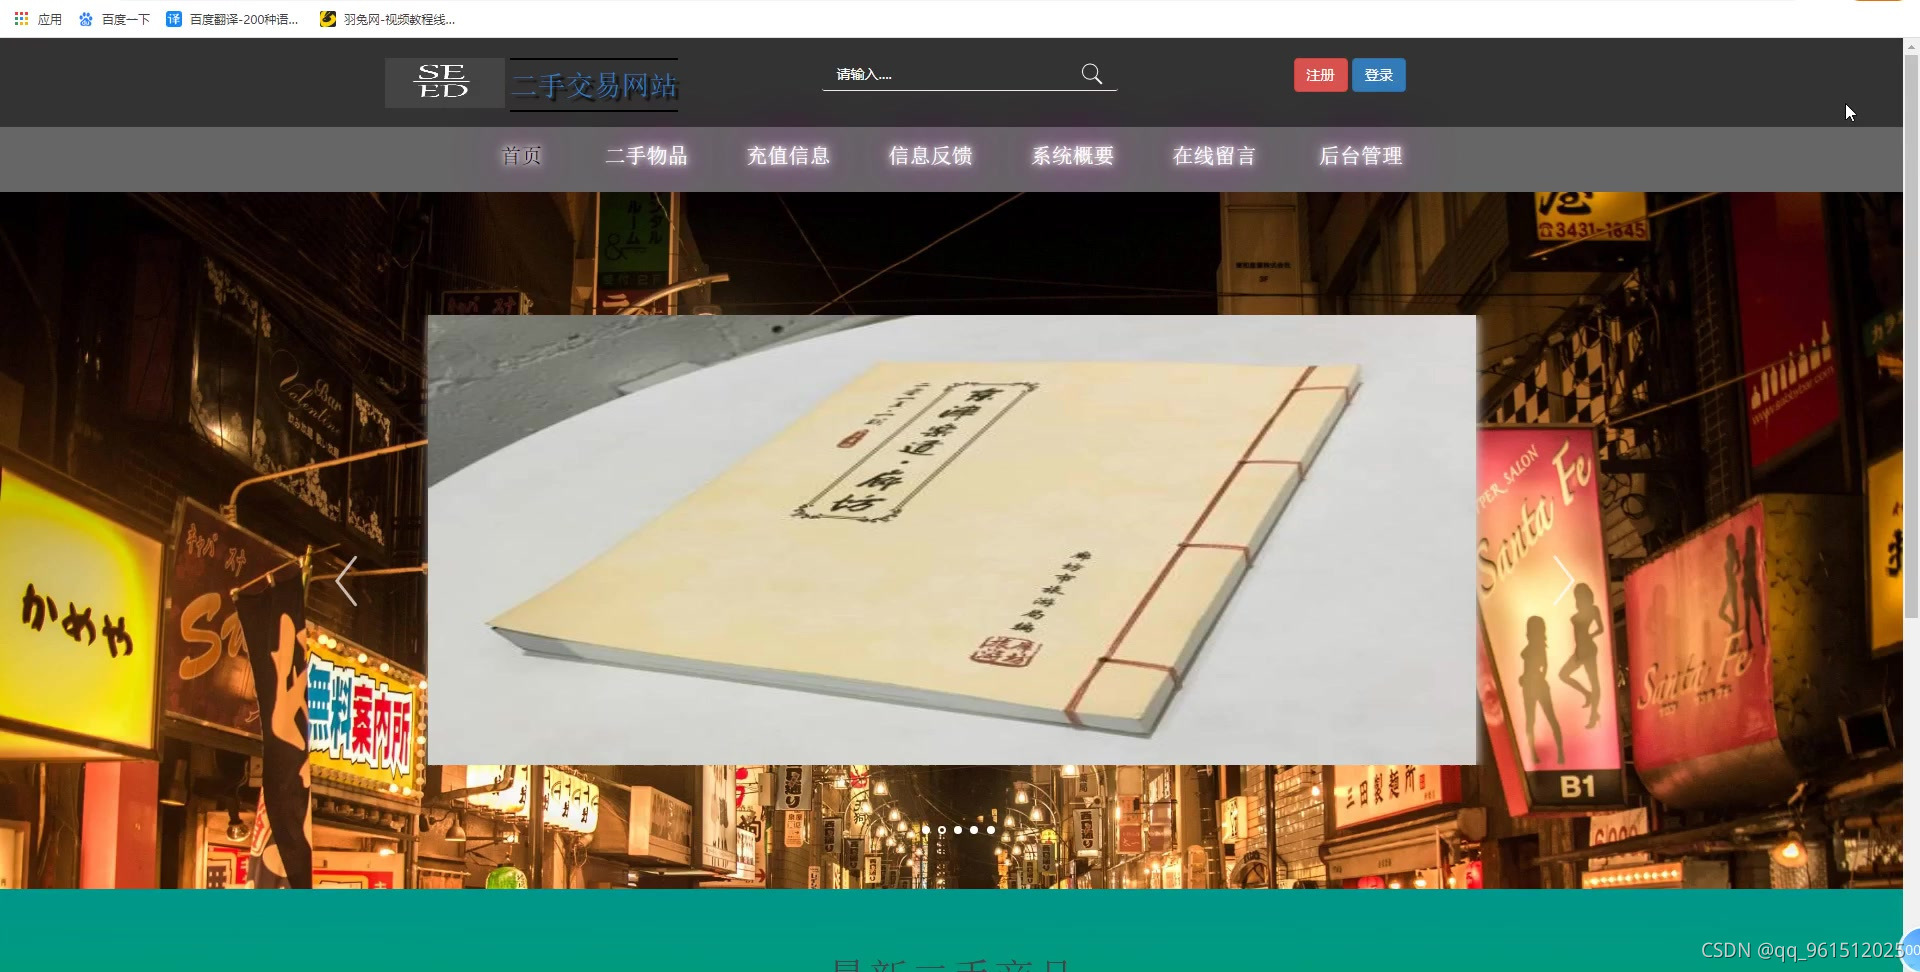Open the 首页 navigation item
This screenshot has width=1920, height=972.
tap(521, 156)
